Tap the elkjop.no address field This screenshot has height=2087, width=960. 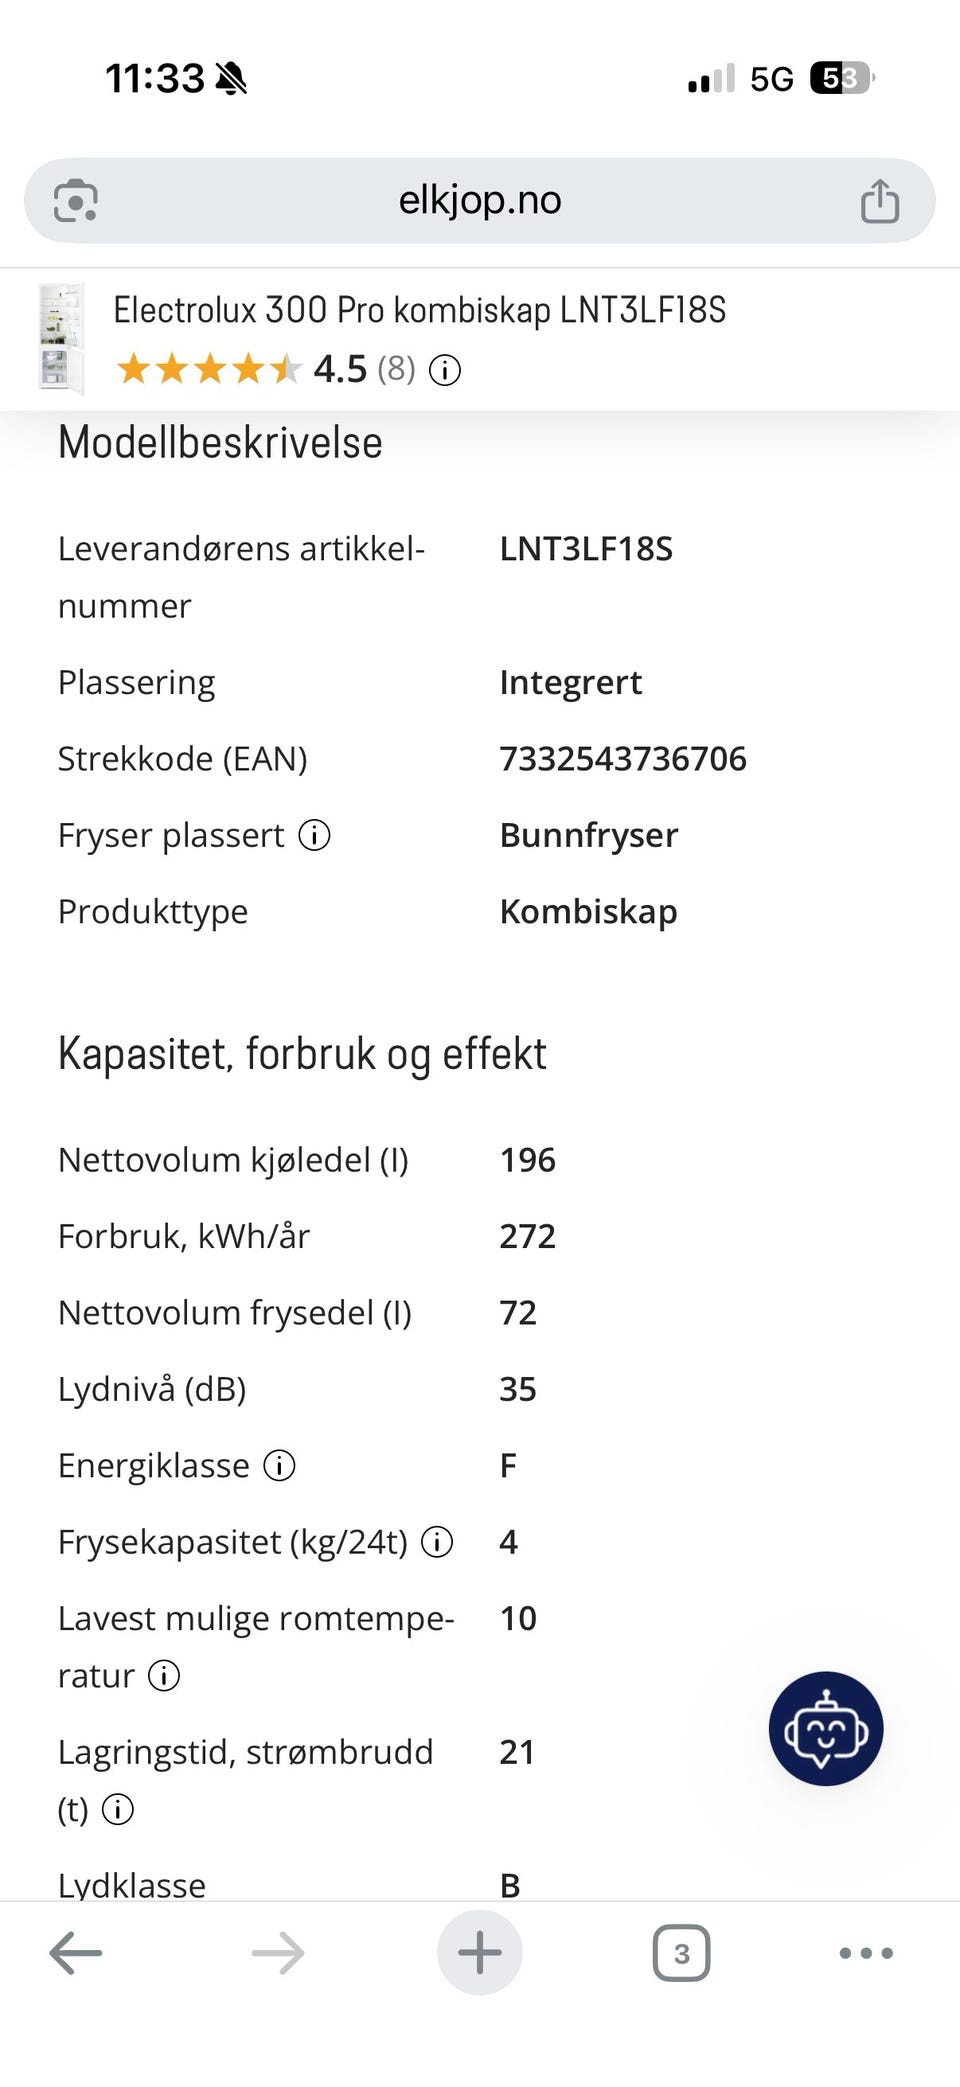(x=480, y=200)
